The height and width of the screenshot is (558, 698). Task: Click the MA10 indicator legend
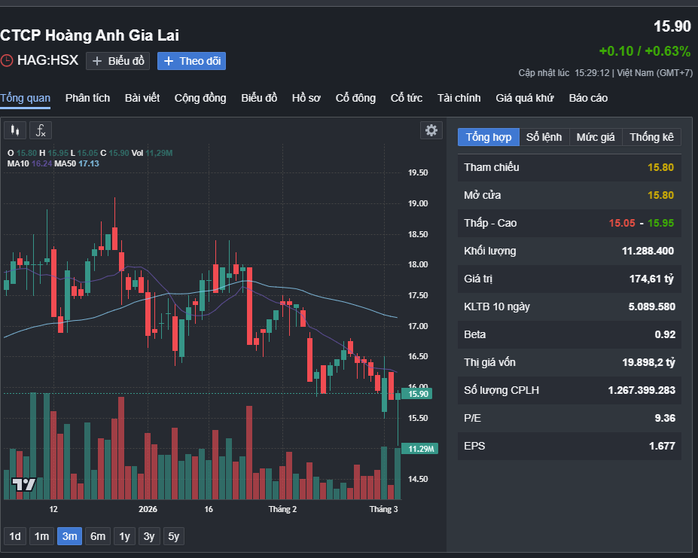pos(29,163)
